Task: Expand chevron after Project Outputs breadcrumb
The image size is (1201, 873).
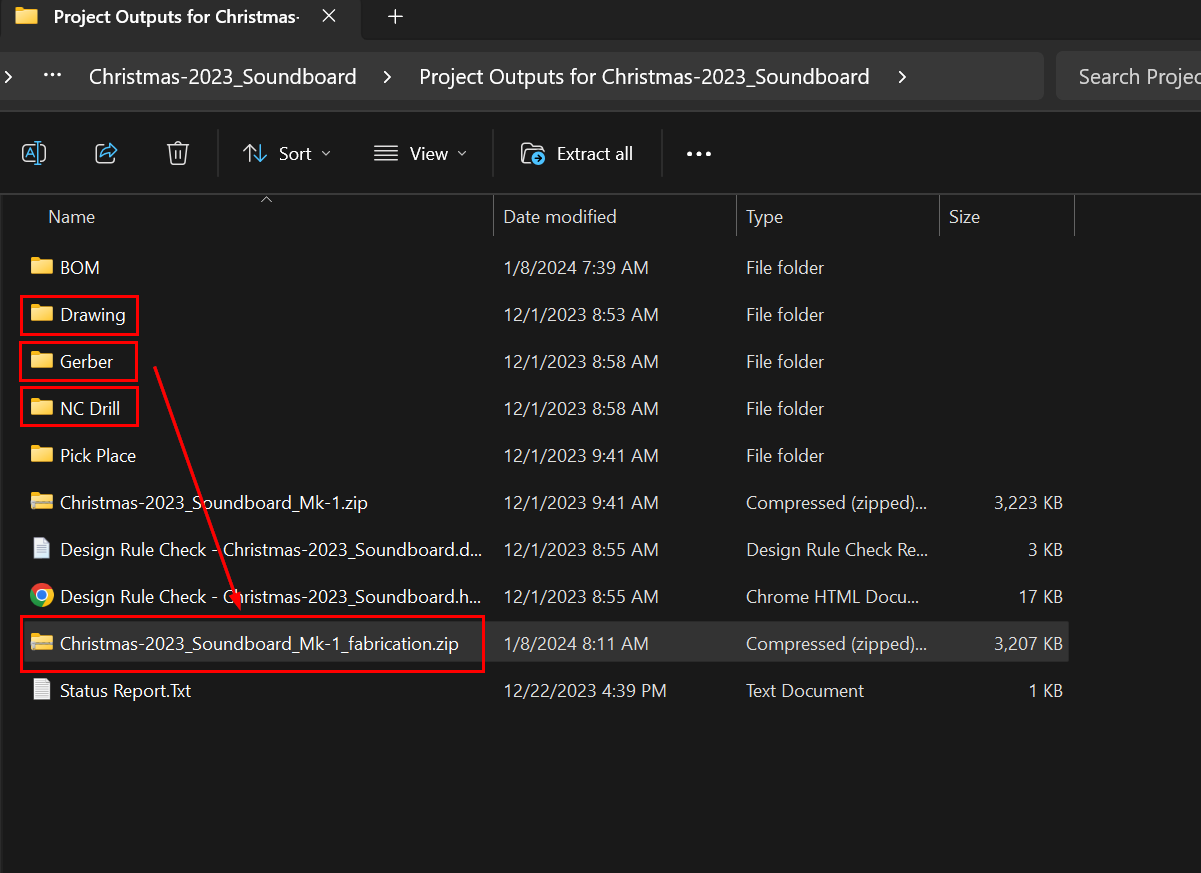Action: 903,77
